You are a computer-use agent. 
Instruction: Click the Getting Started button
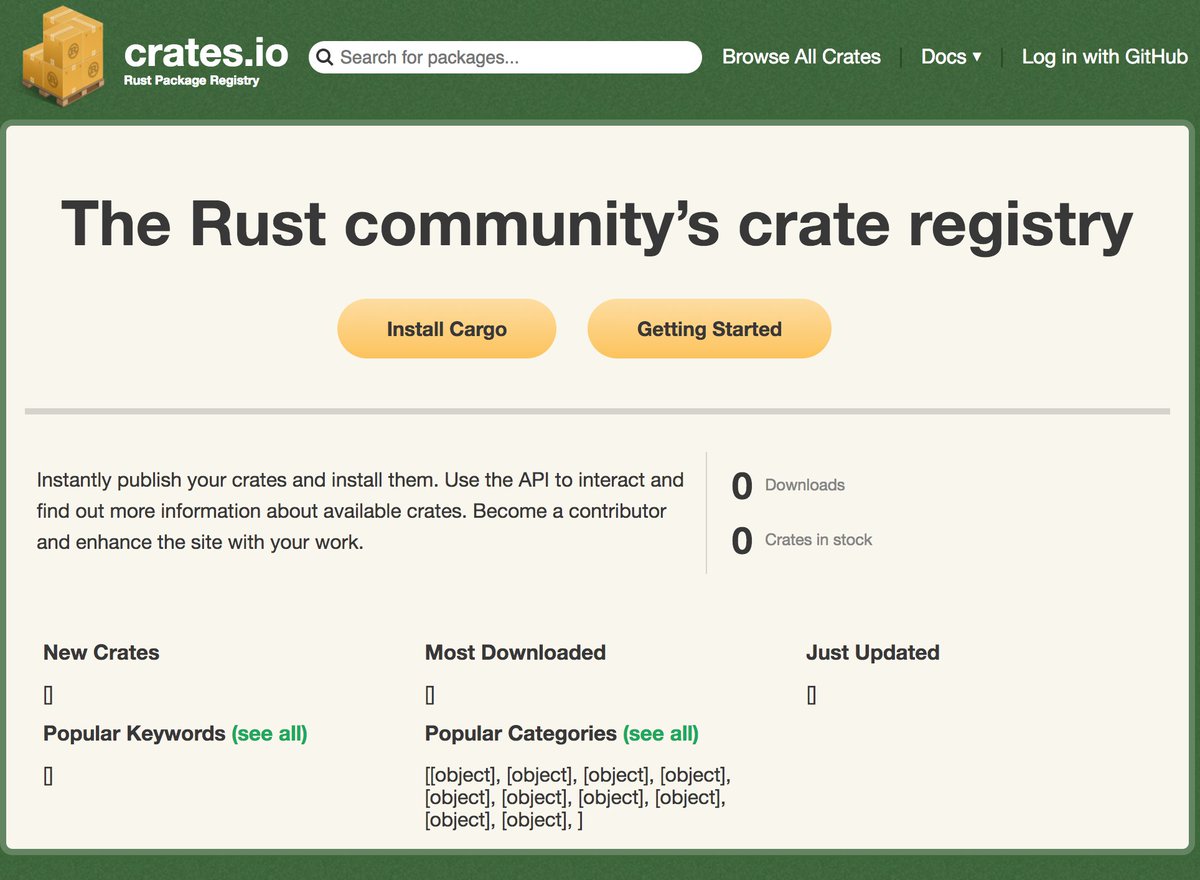(x=709, y=329)
